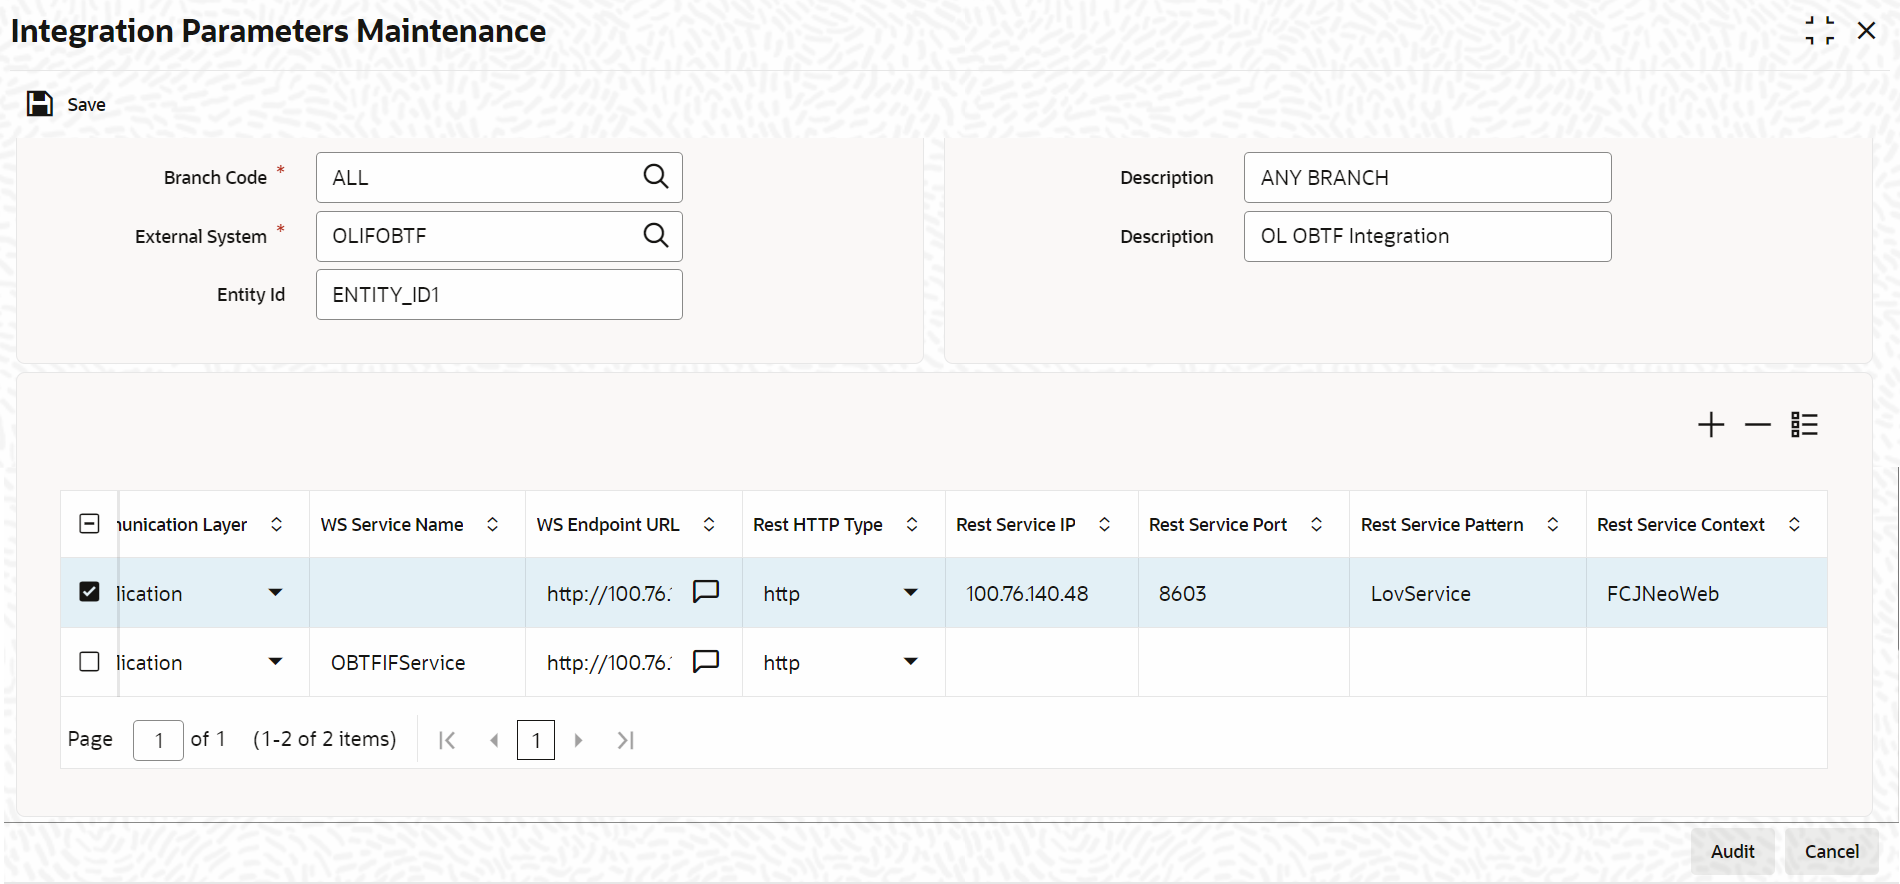The height and width of the screenshot is (884, 1900).
Task: Click the Save floppy disk icon
Action: coord(40,104)
